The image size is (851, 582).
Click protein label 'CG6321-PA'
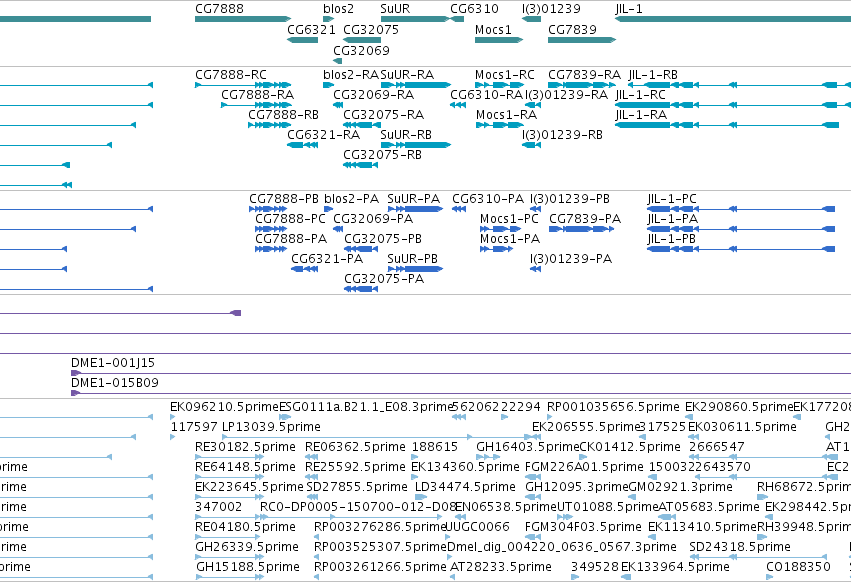coord(327,259)
